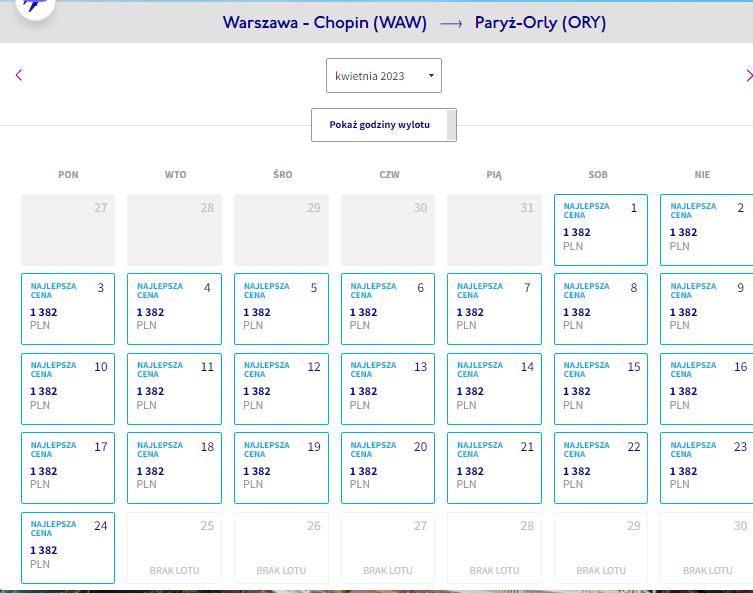
Task: Open the kwietnia 2023 month dropdown
Action: [384, 75]
